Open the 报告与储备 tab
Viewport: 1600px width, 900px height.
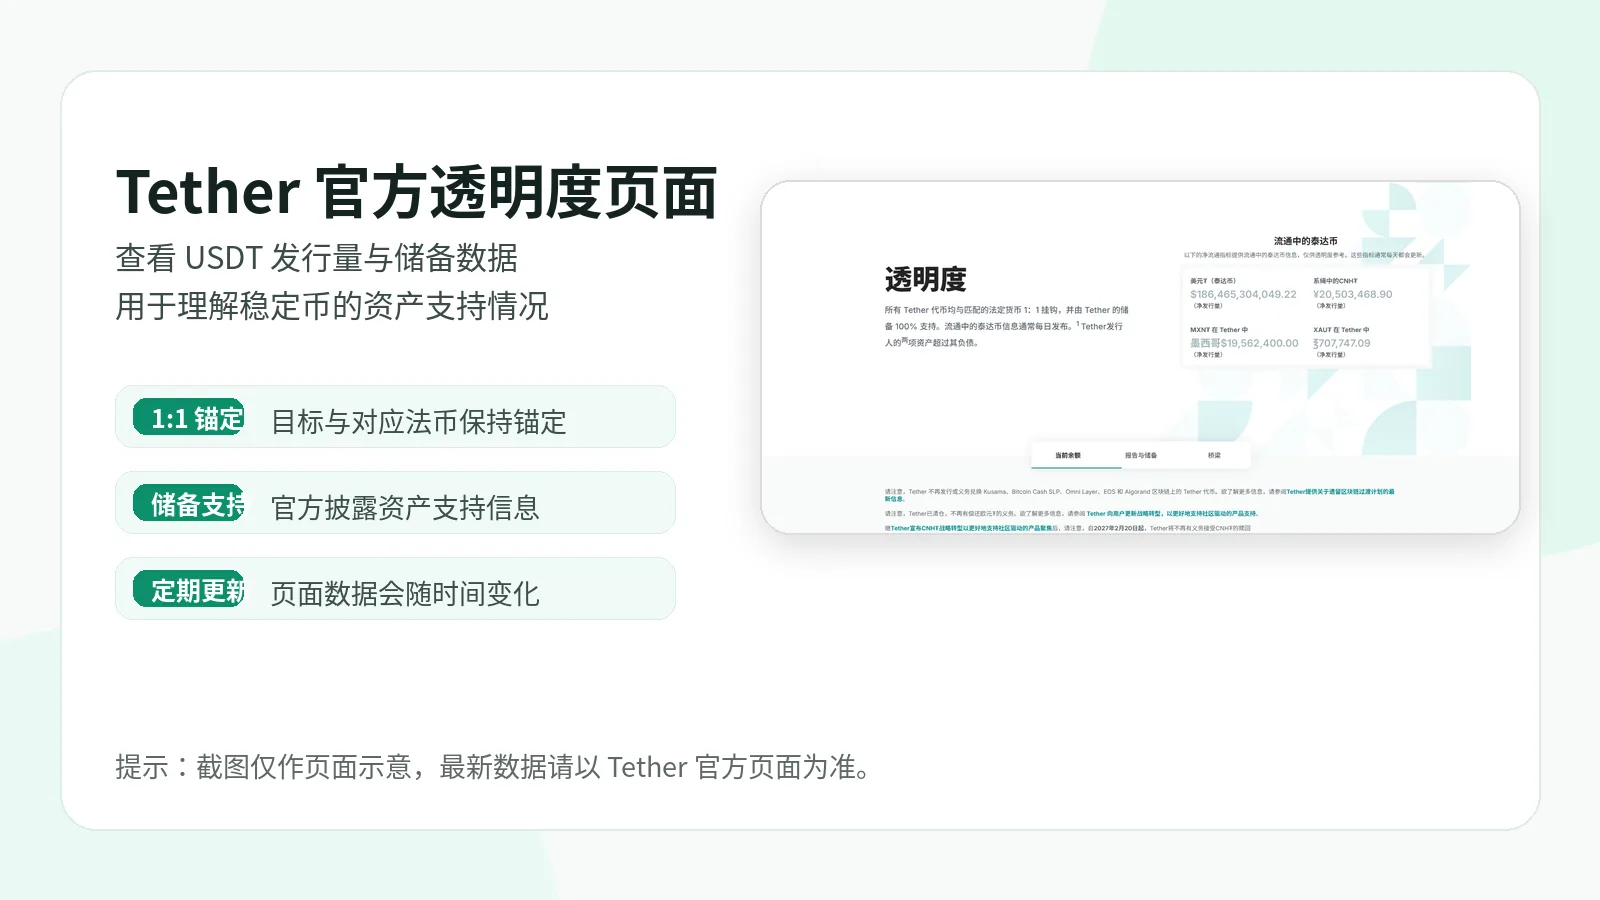pyautogui.click(x=1140, y=455)
